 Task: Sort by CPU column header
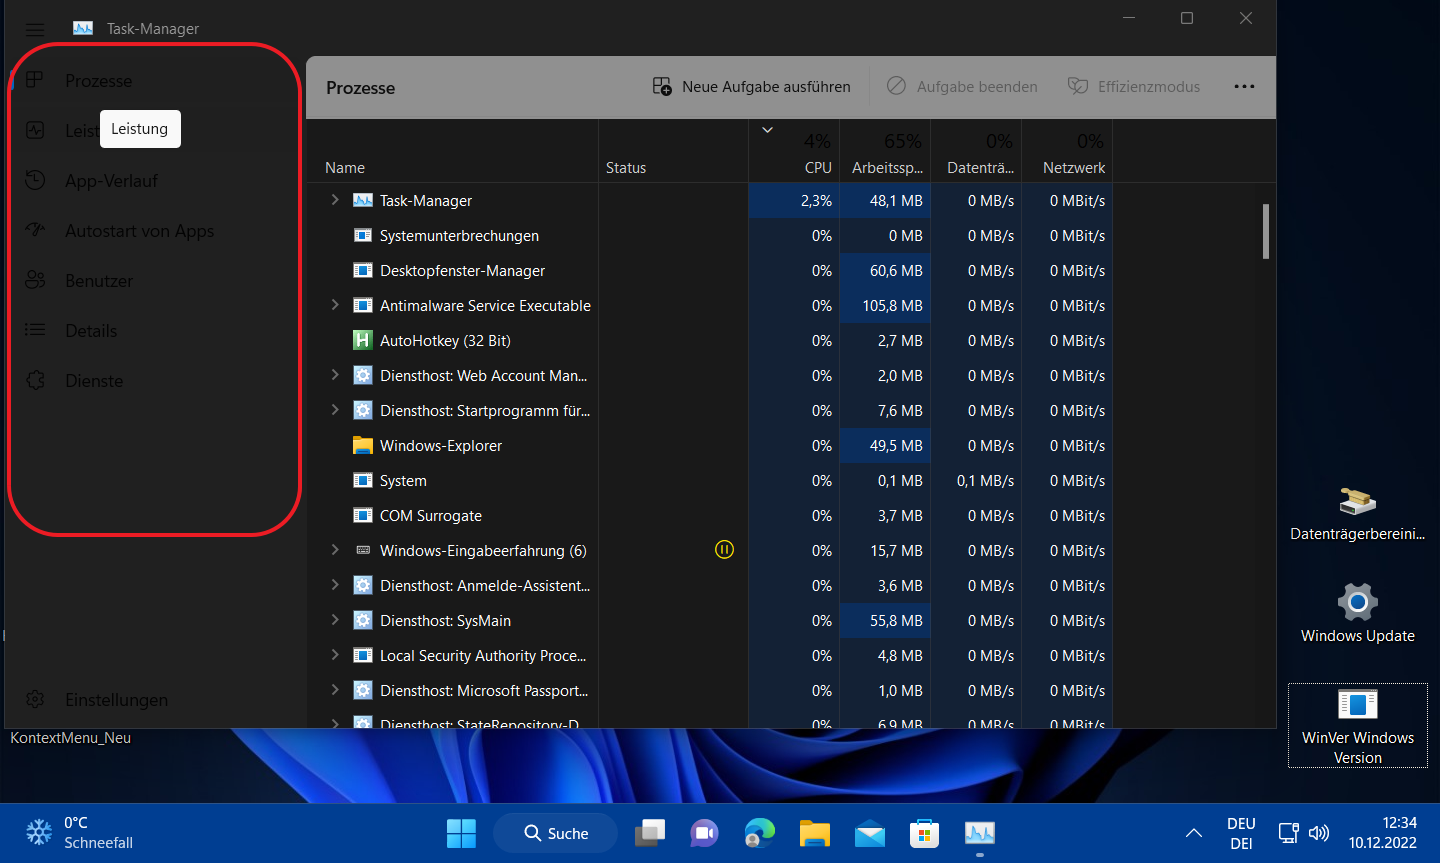[x=794, y=152]
